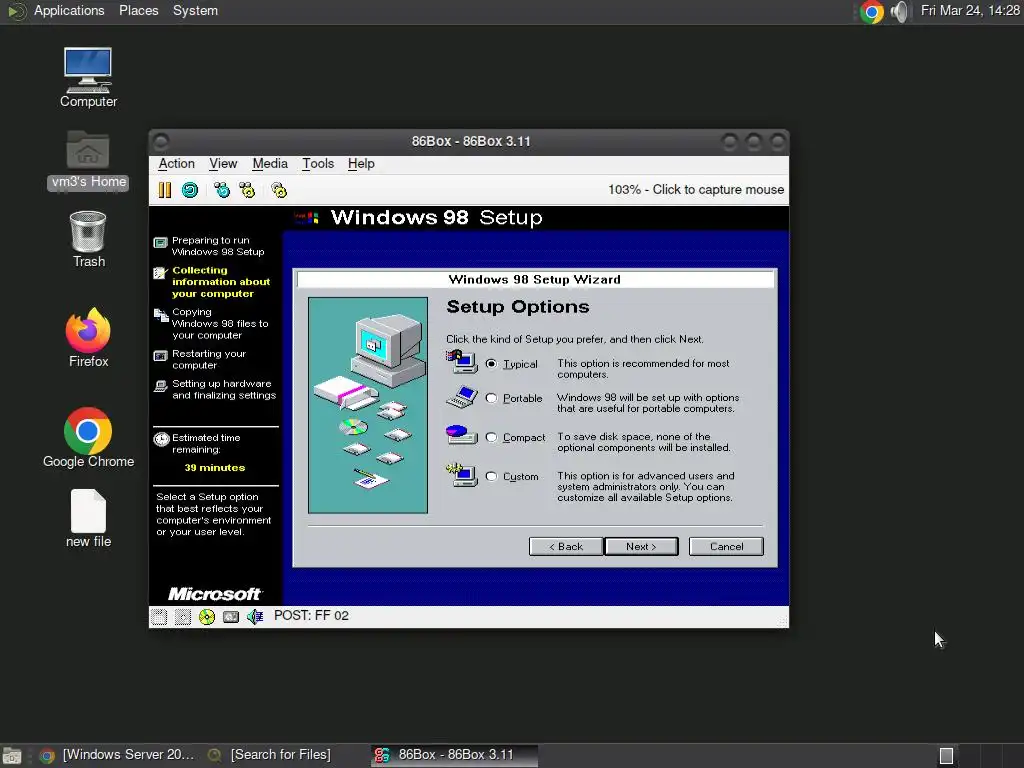1024x768 pixels.
Task: Click the first floppy drive status bar icon
Action: (159, 616)
